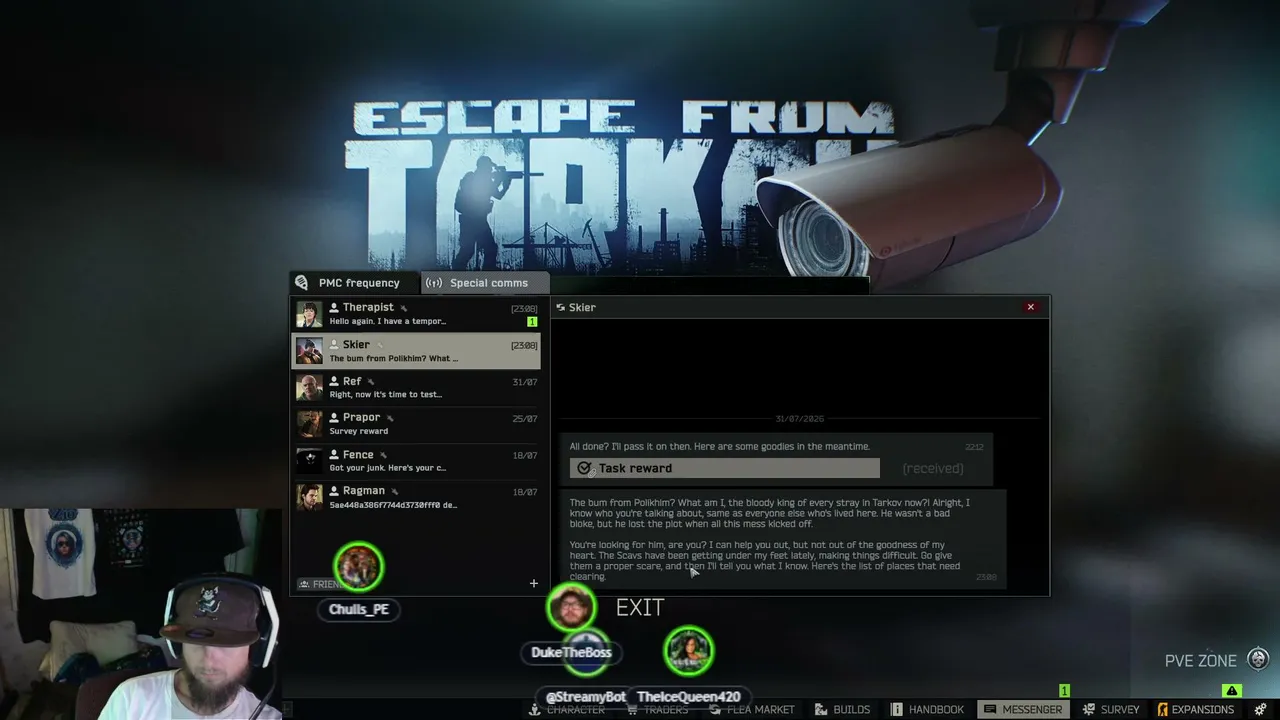Open the Messenger menu in the bottom bar
Image resolution: width=1280 pixels, height=720 pixels.
(x=1022, y=709)
